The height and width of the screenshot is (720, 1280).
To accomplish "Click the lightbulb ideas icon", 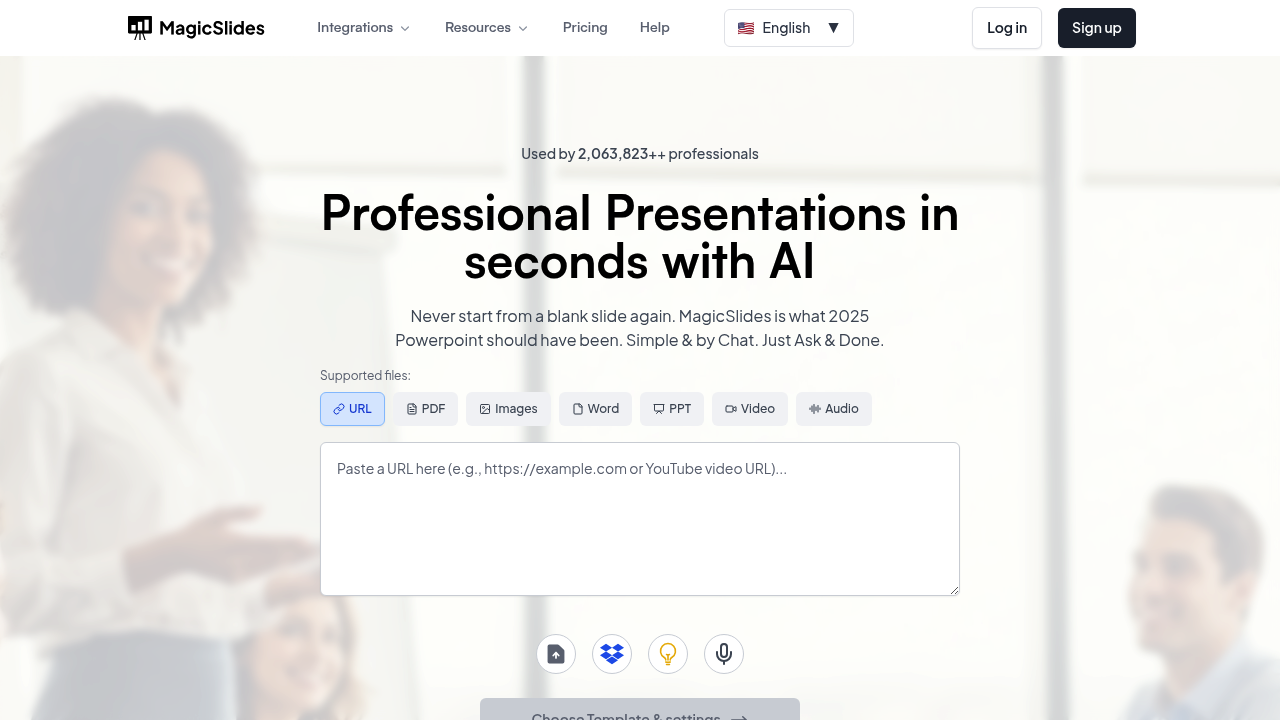I will (x=668, y=654).
